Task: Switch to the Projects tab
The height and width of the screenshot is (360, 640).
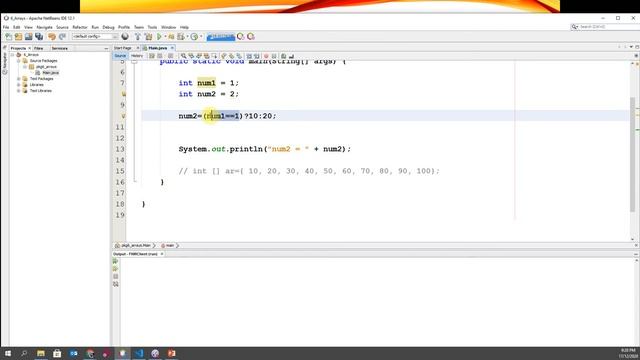Action: coord(18,48)
